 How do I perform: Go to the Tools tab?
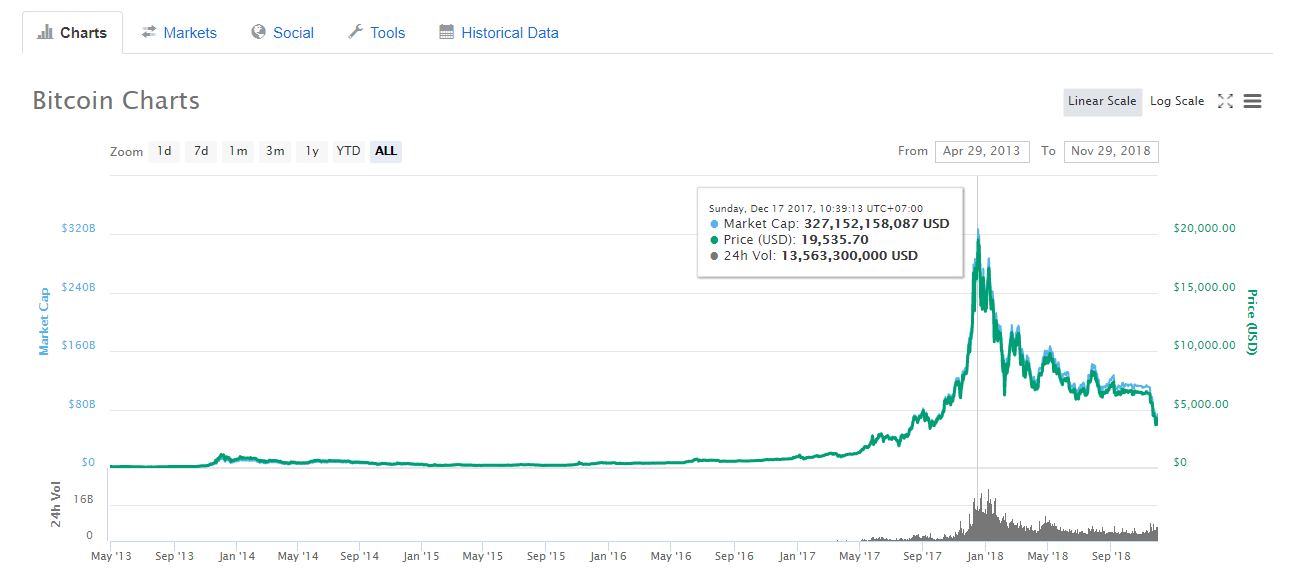(x=376, y=33)
